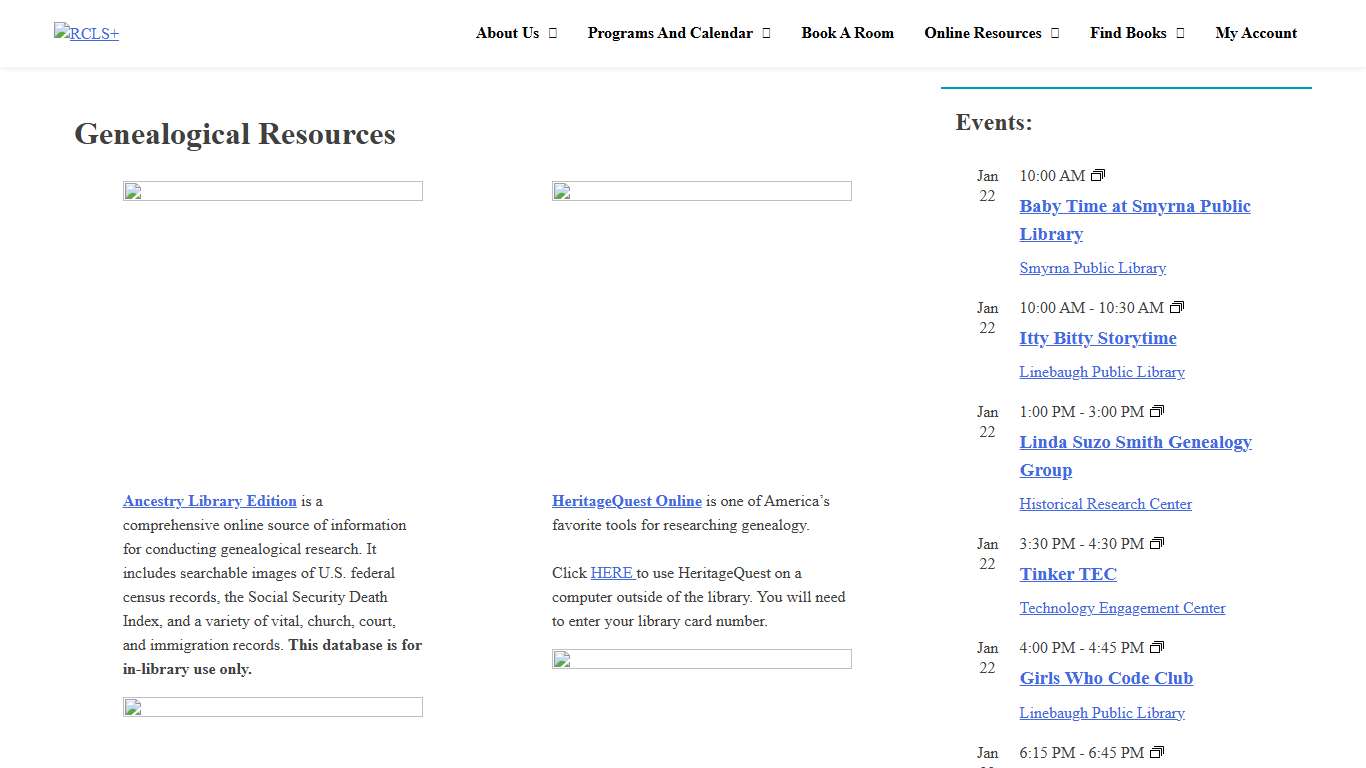Click the repeat icon beside Itty Bitty Storytime time
The width and height of the screenshot is (1366, 768).
click(x=1177, y=307)
